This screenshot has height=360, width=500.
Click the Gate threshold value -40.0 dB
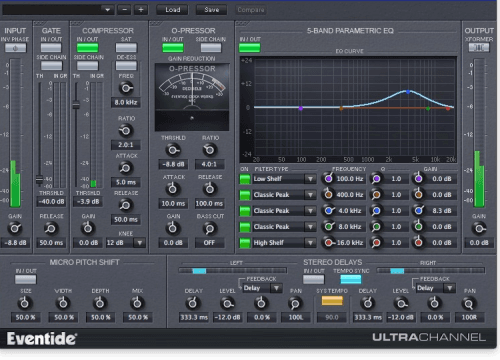click(x=51, y=202)
